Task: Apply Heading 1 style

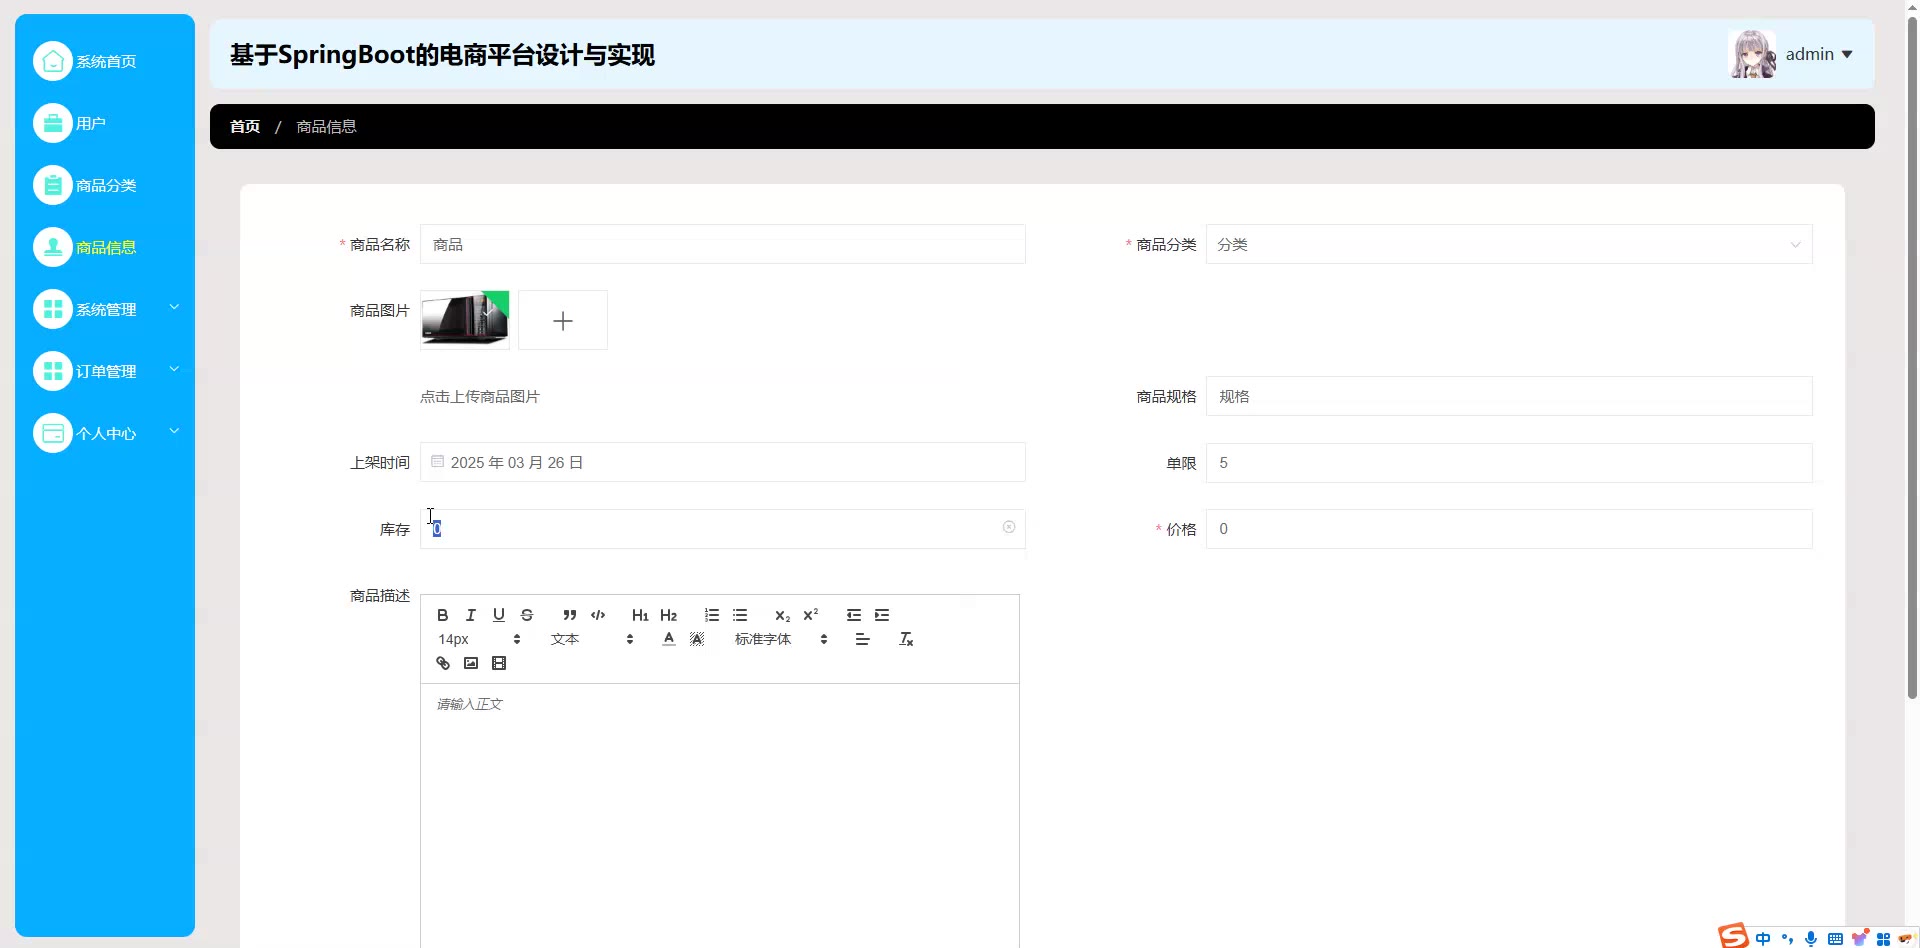Action: [x=640, y=615]
